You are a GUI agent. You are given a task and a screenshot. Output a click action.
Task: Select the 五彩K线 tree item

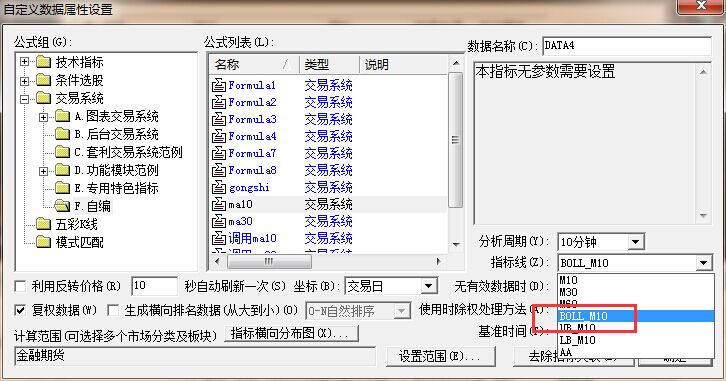coord(76,225)
